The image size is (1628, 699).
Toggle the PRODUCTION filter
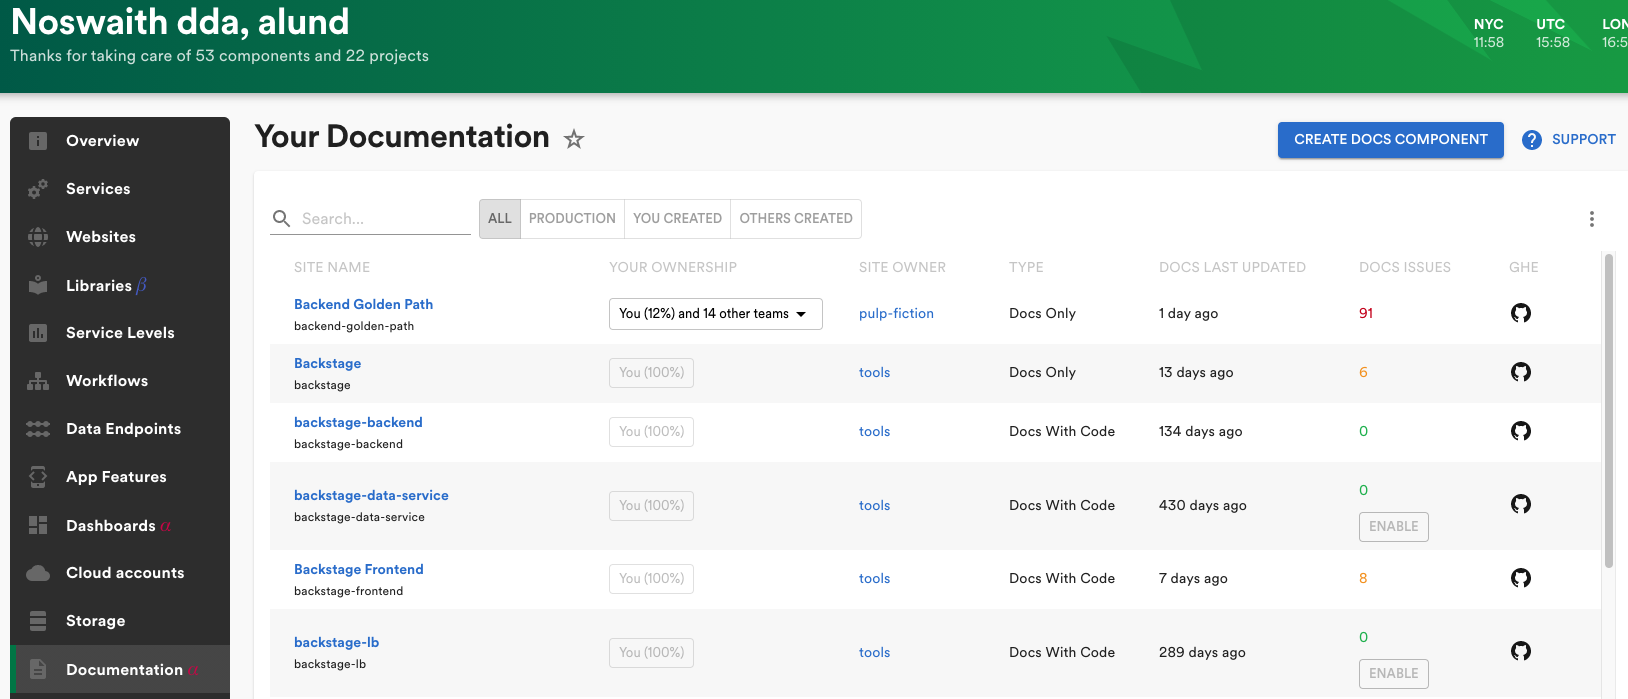572,219
